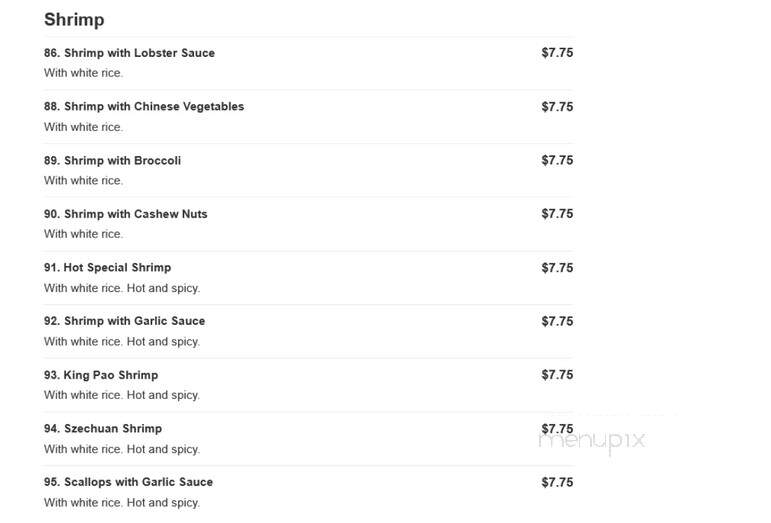The image size is (771, 523).
Task: Click $7.75 price of Shrimp with Broccoli
Action: point(557,161)
